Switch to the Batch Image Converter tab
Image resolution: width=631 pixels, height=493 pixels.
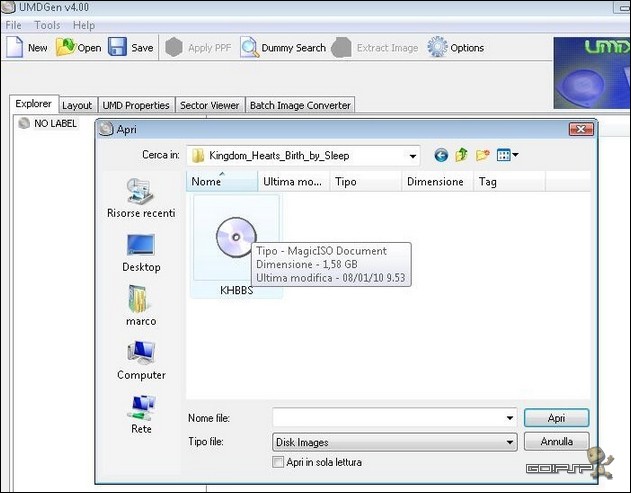300,105
